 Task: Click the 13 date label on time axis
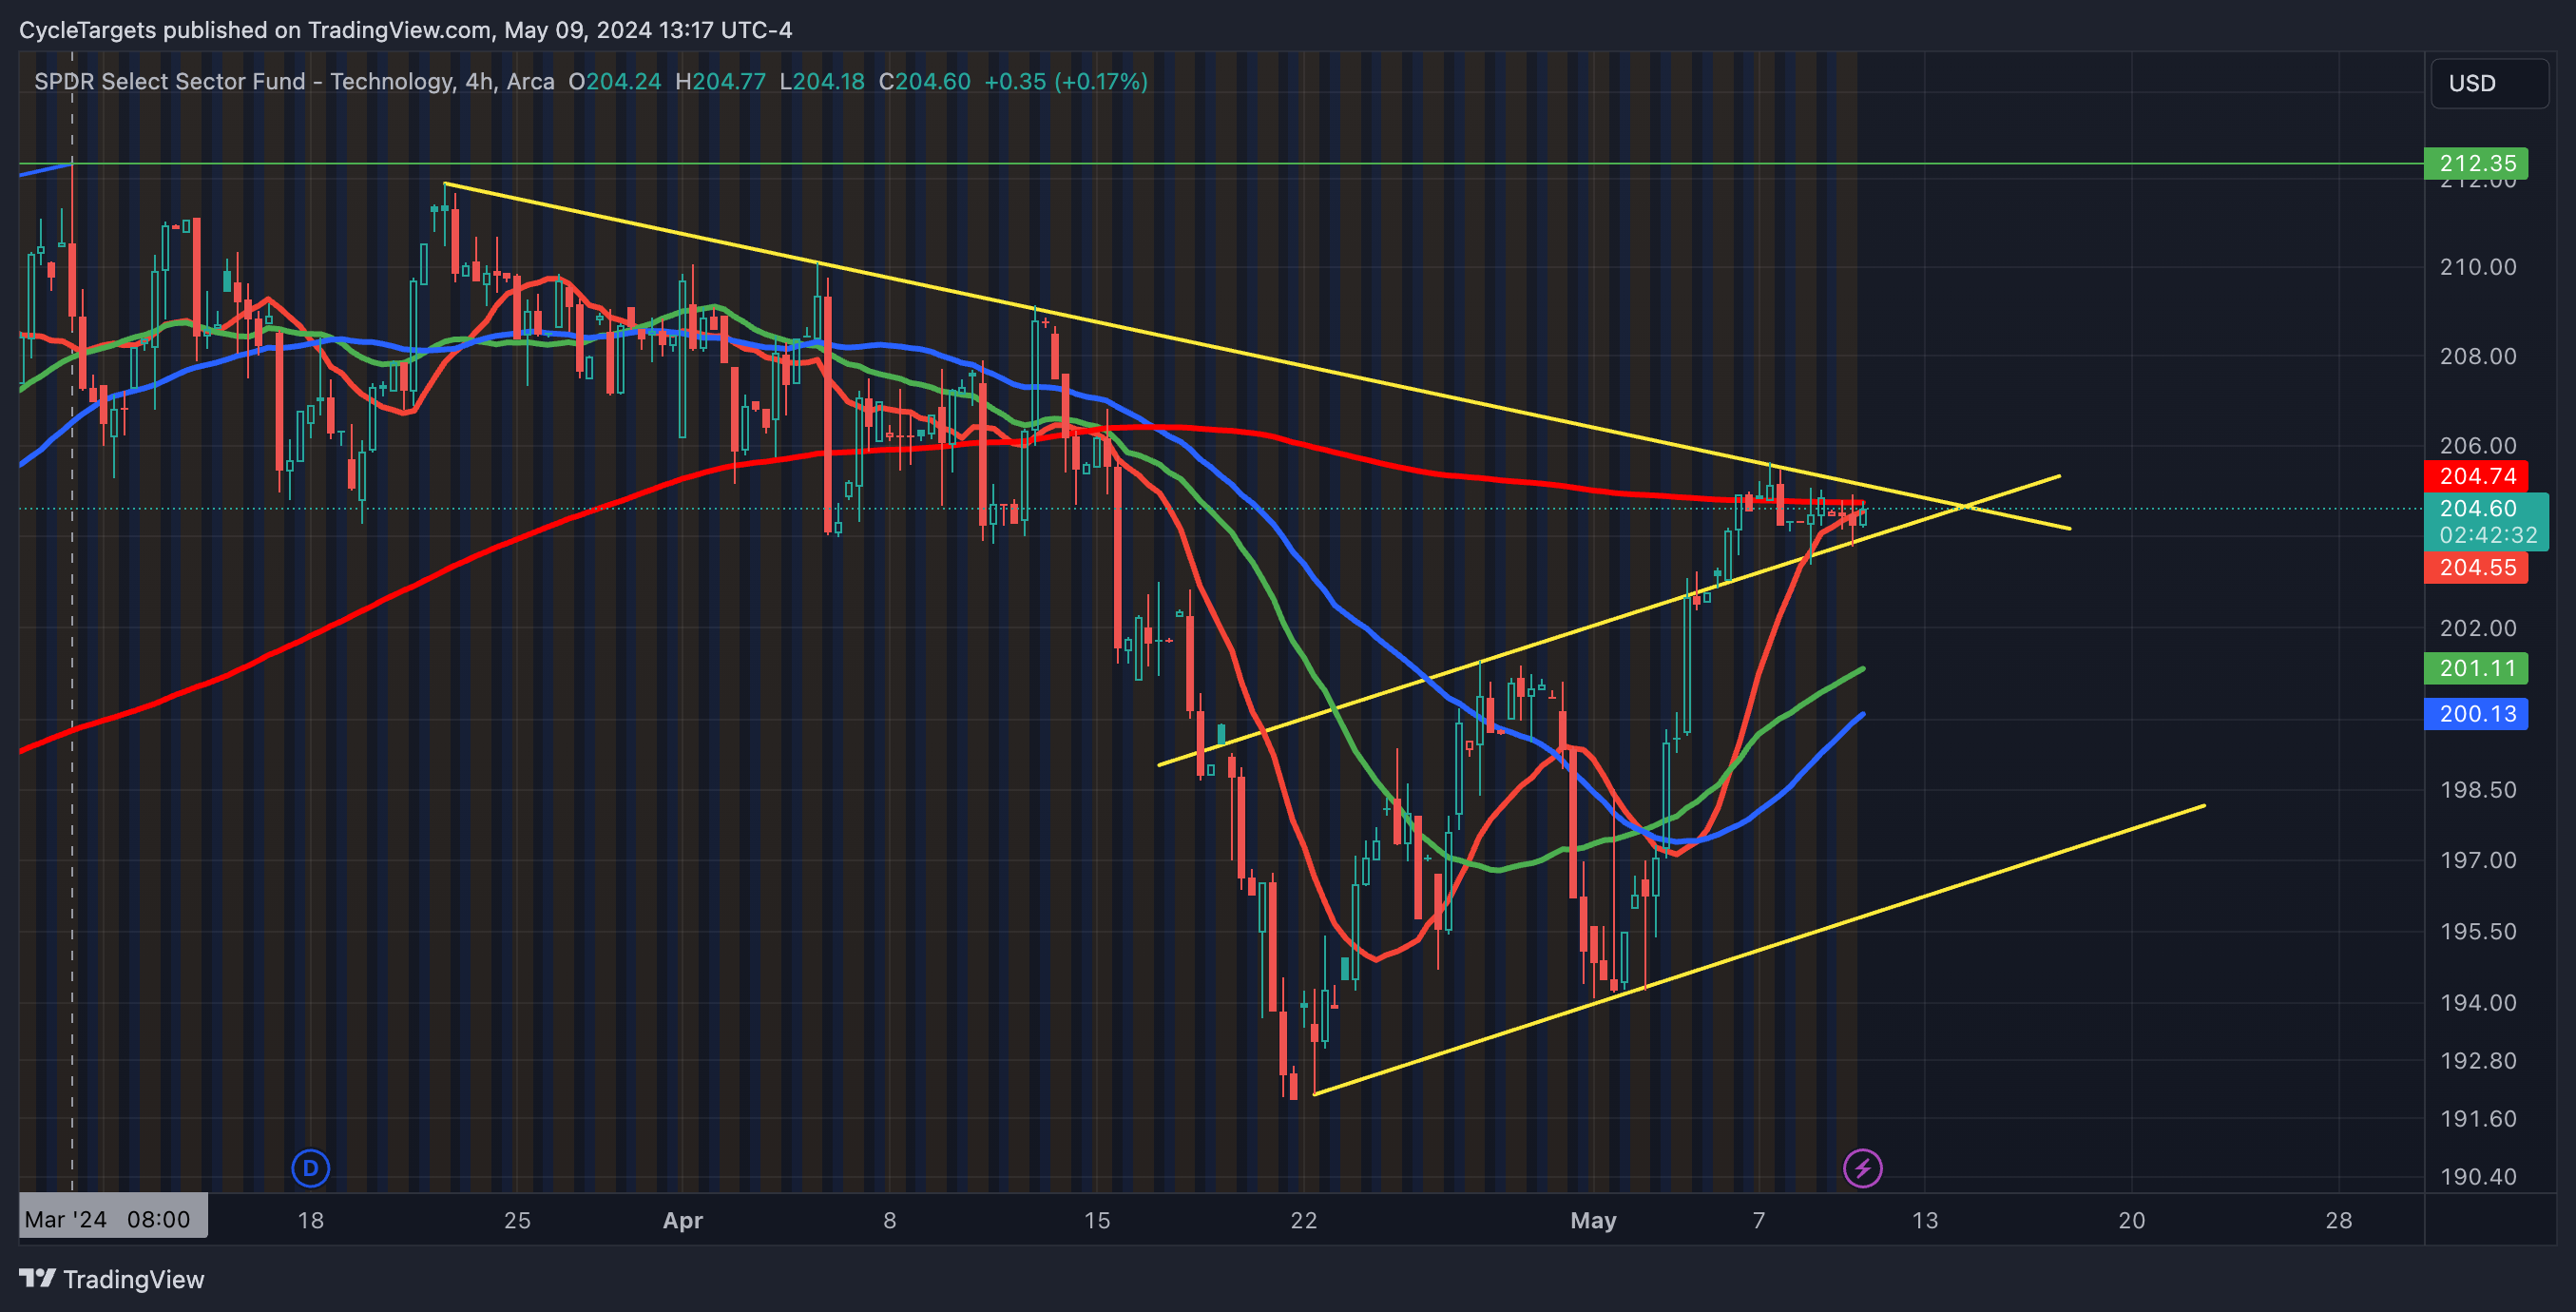(x=1925, y=1220)
